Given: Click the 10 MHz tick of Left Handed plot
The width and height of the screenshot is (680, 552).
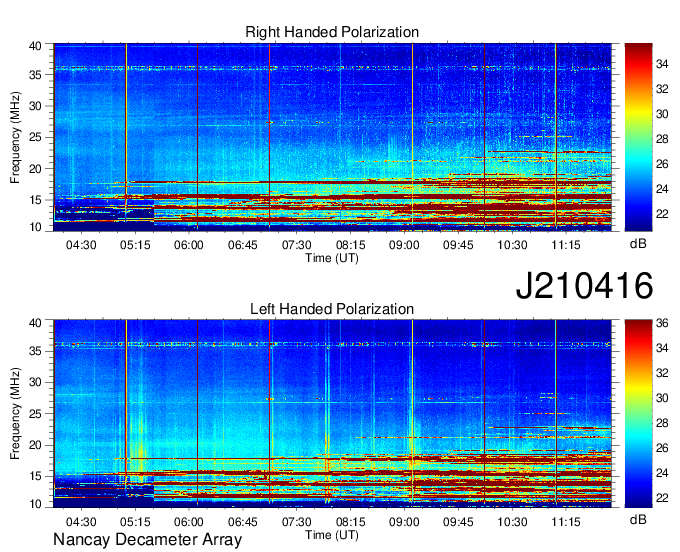Looking at the screenshot, I should point(36,503).
